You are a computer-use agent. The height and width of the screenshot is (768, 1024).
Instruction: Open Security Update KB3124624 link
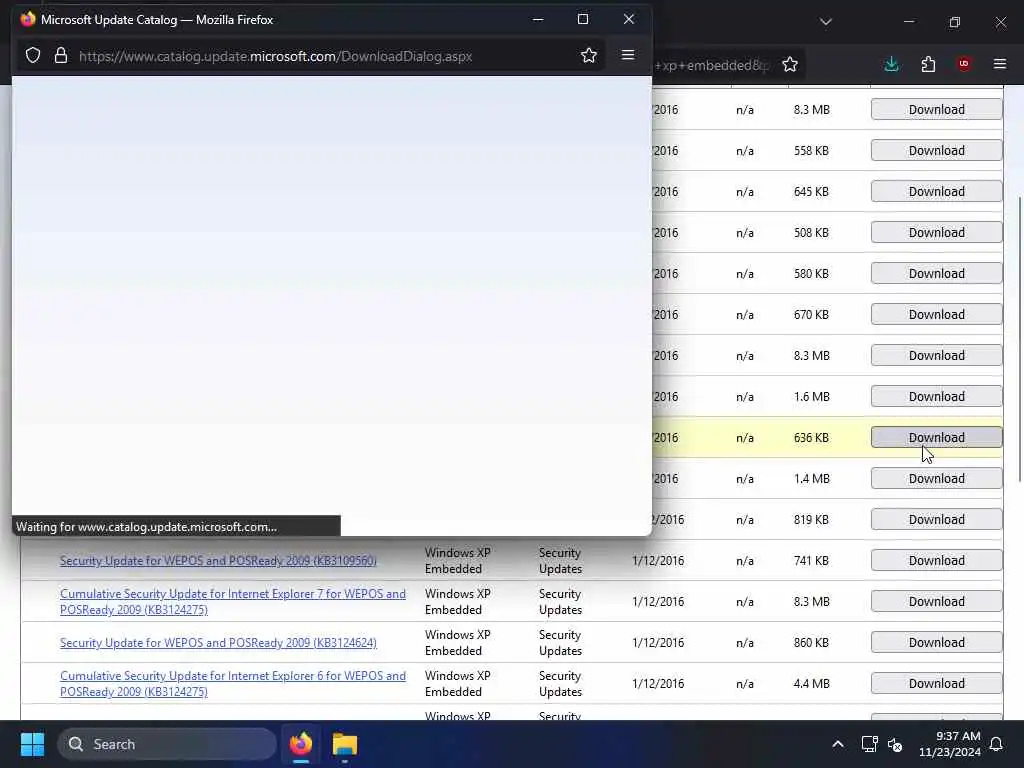(x=218, y=643)
